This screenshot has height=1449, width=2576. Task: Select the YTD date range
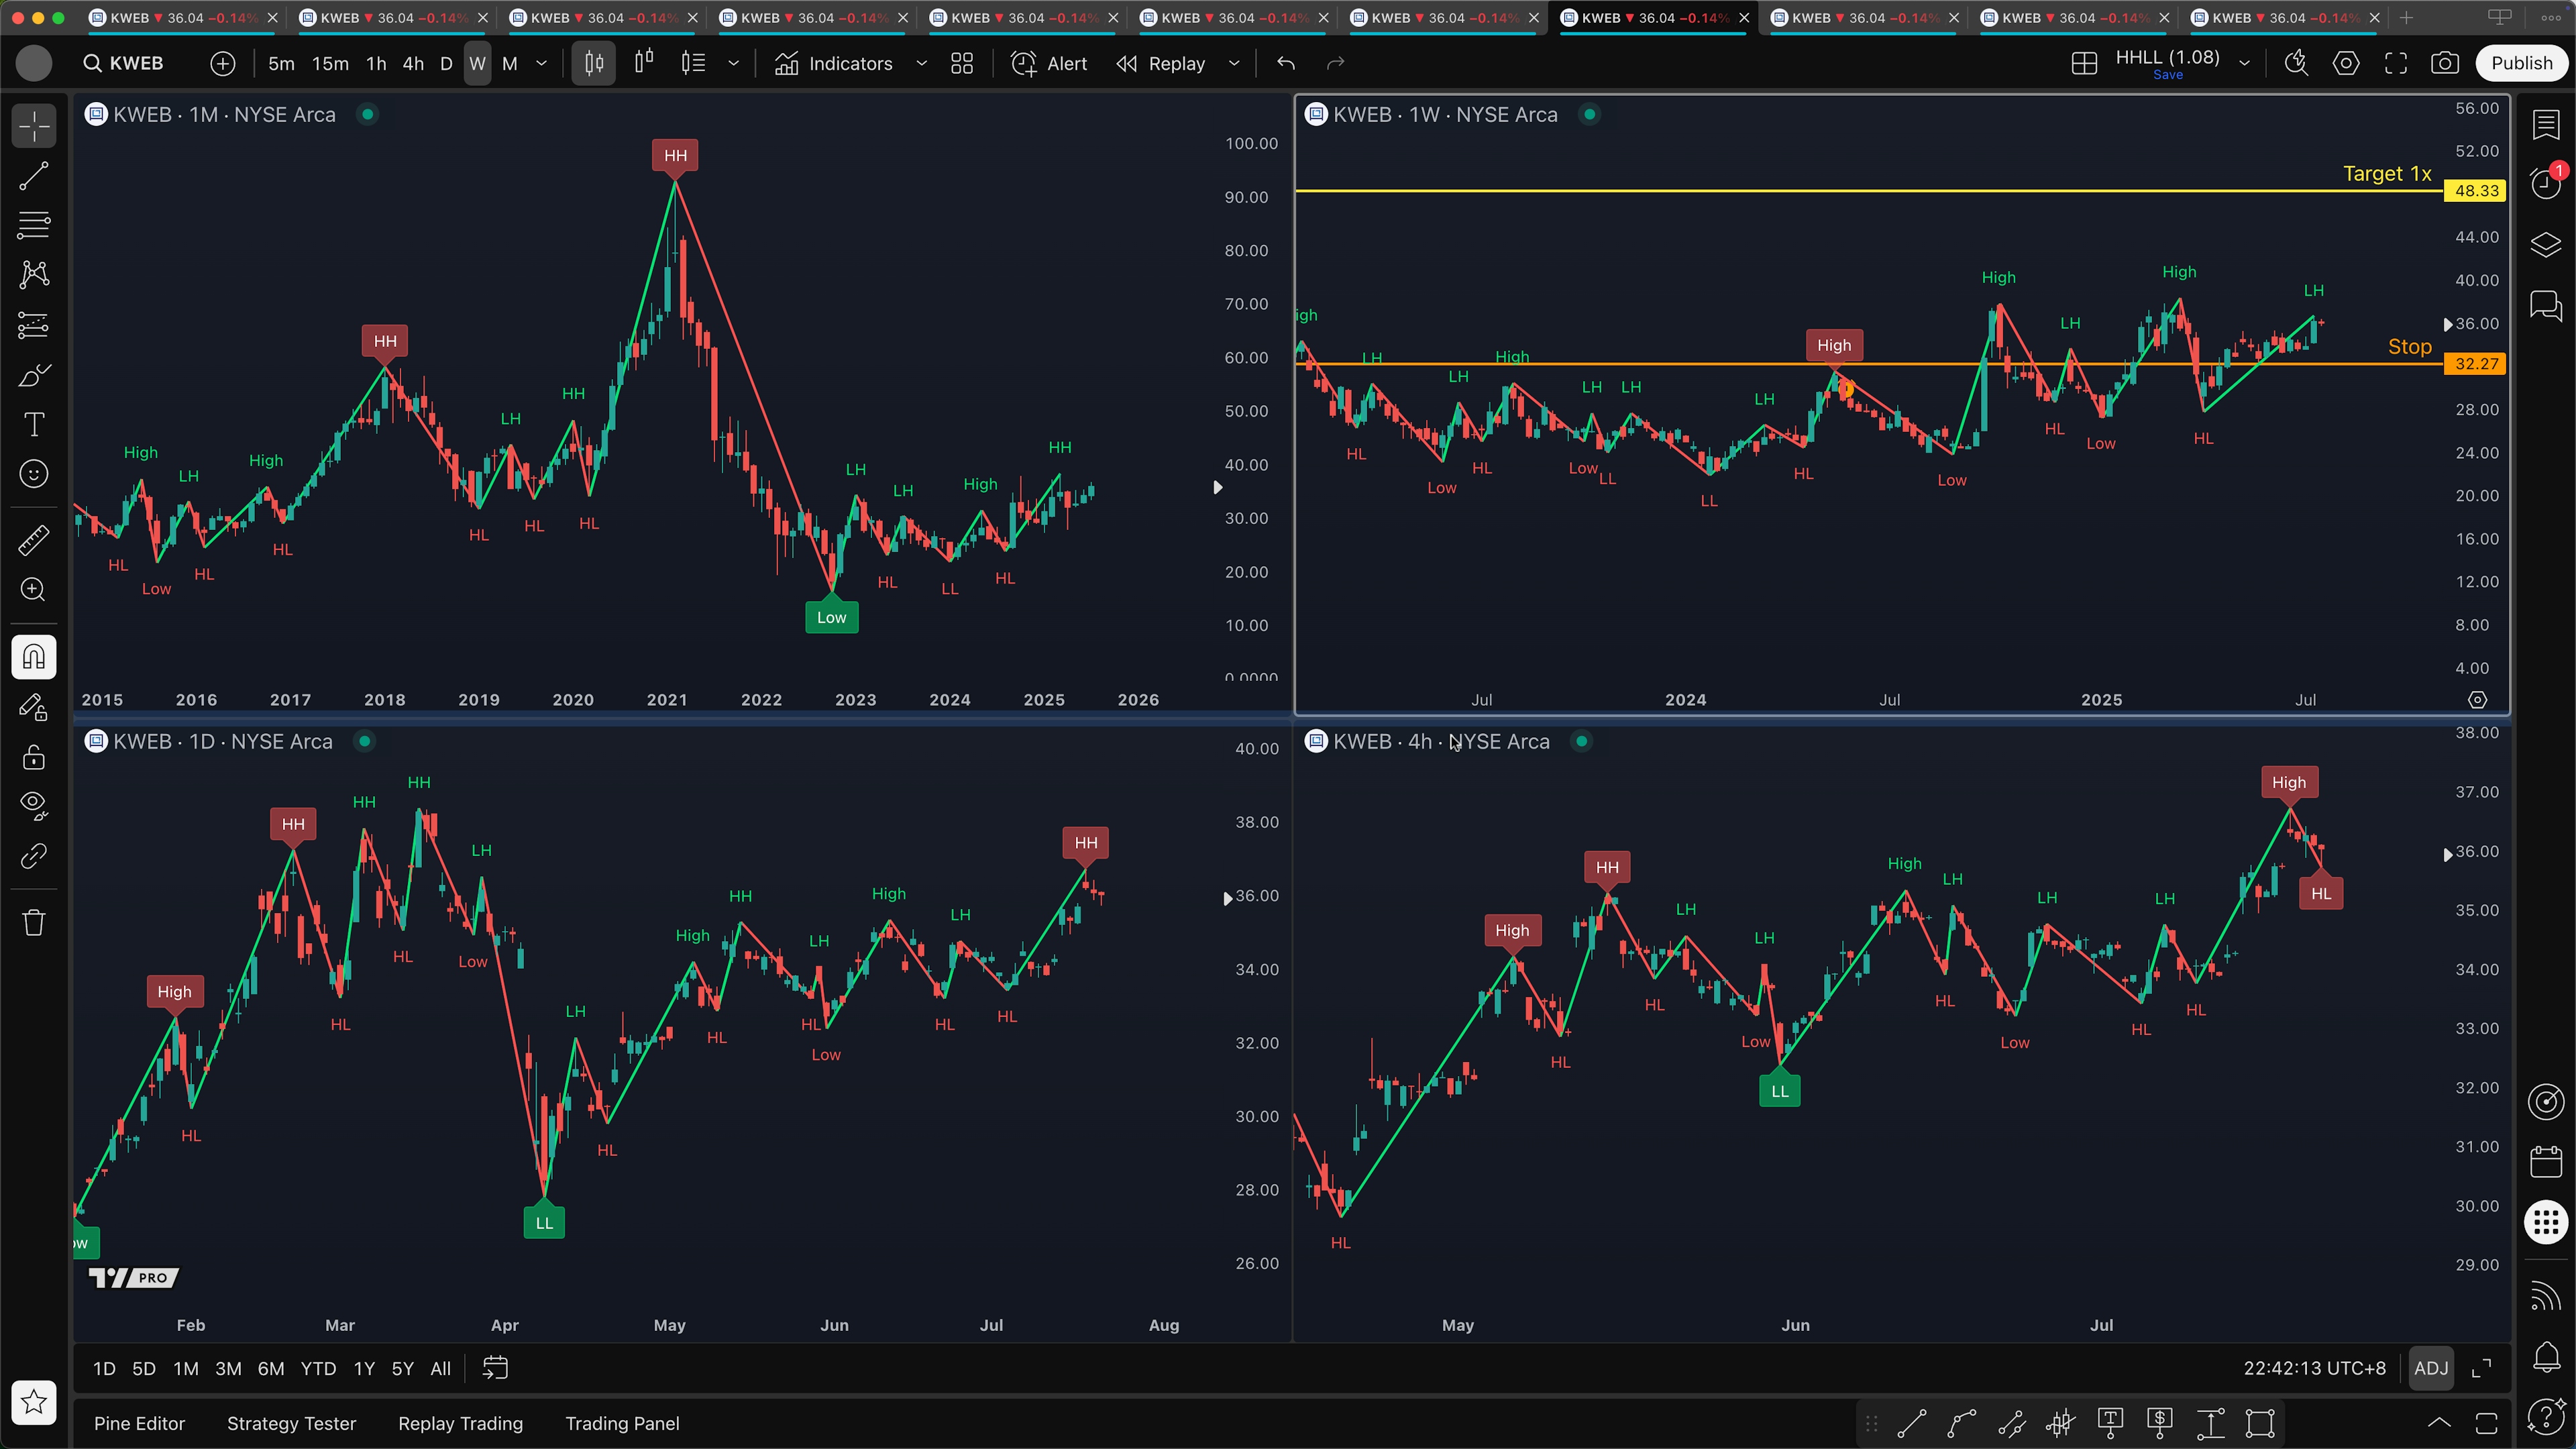318,1368
